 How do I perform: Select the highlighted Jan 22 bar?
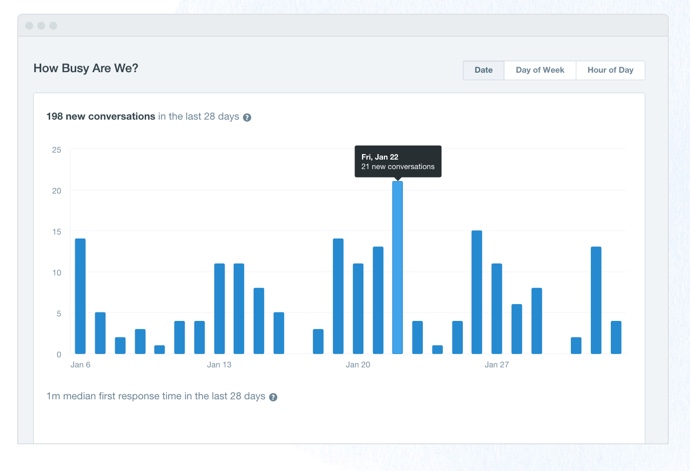coord(397,268)
